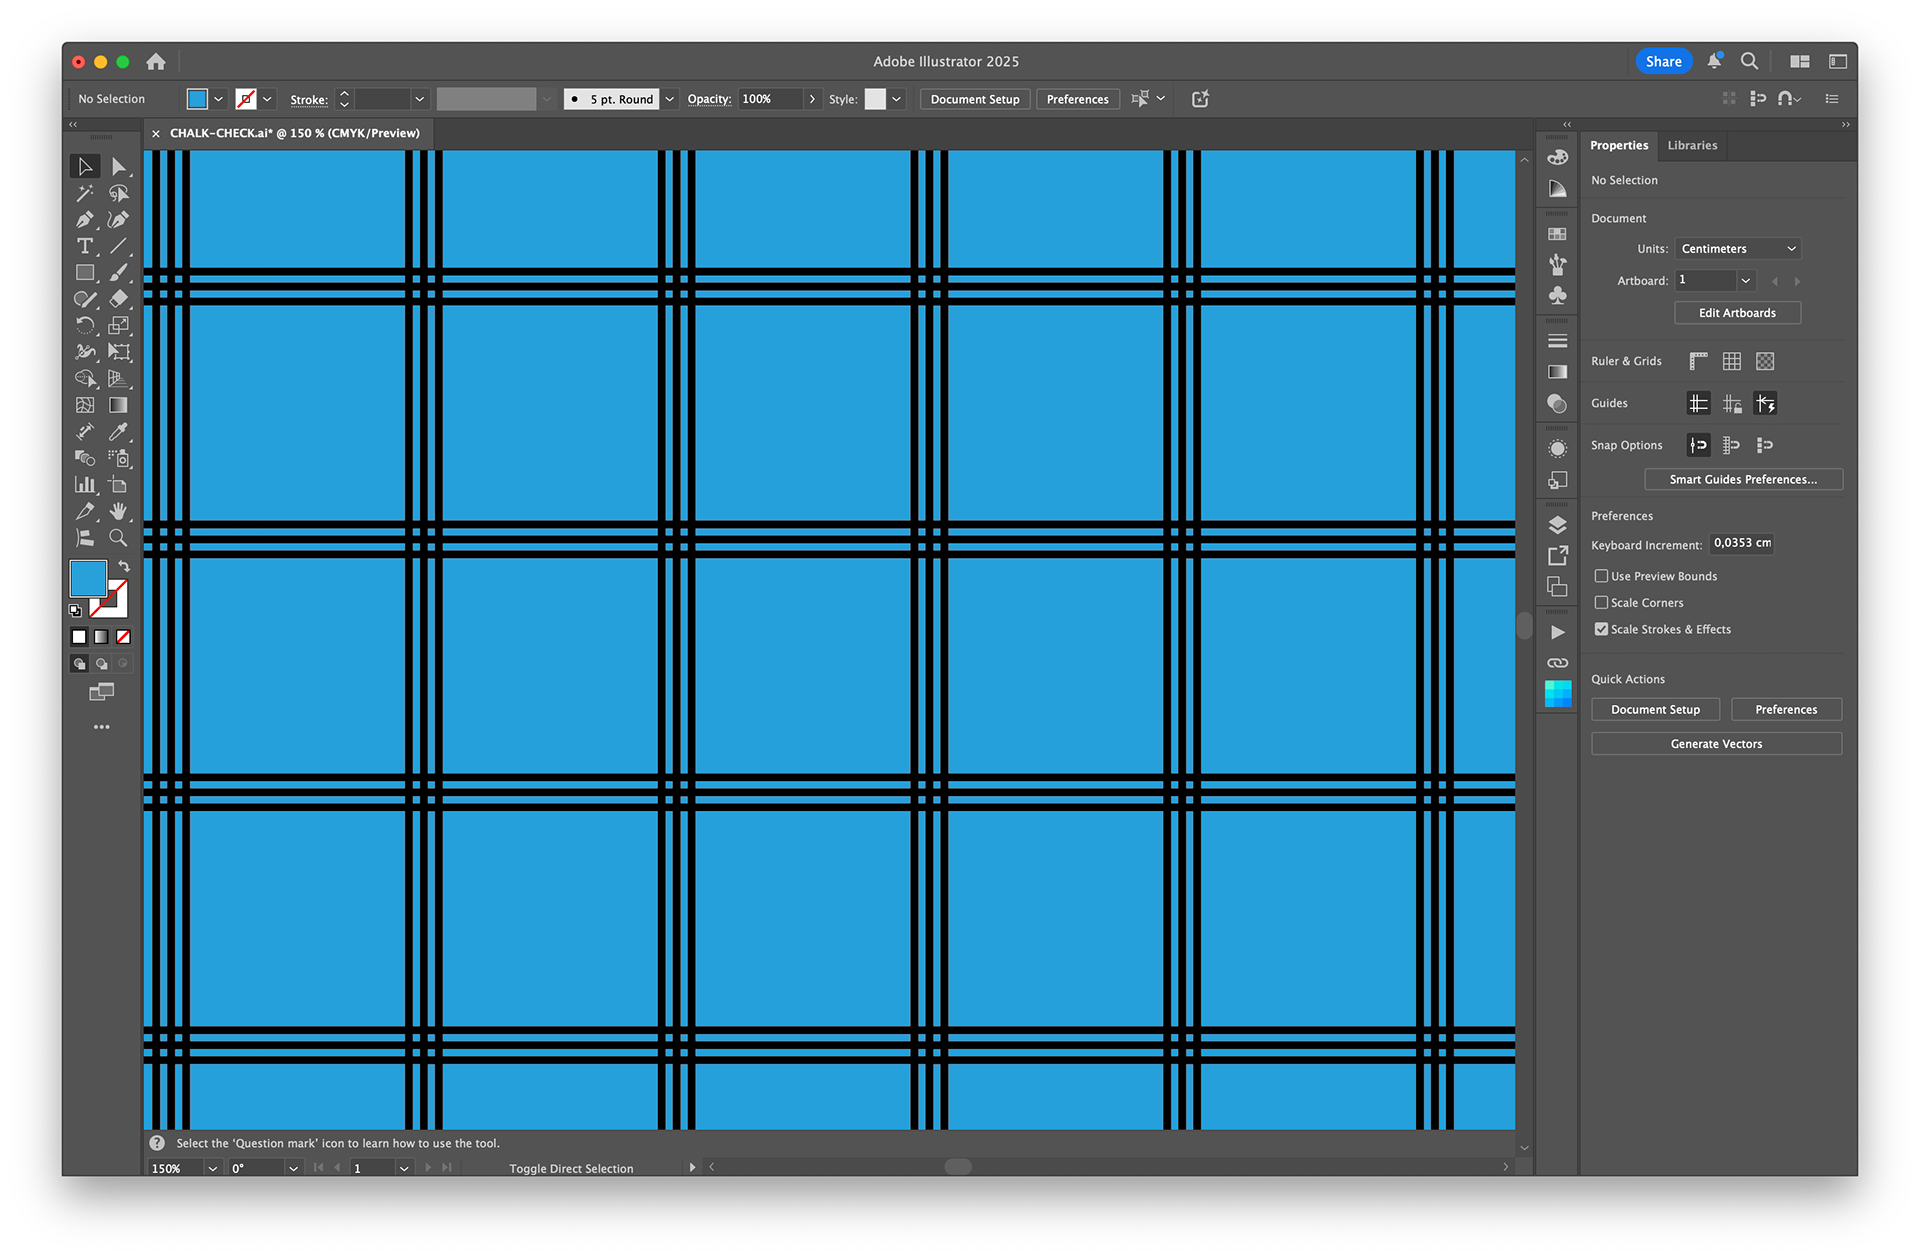Show the grid in Ruler & Grids

[1732, 361]
